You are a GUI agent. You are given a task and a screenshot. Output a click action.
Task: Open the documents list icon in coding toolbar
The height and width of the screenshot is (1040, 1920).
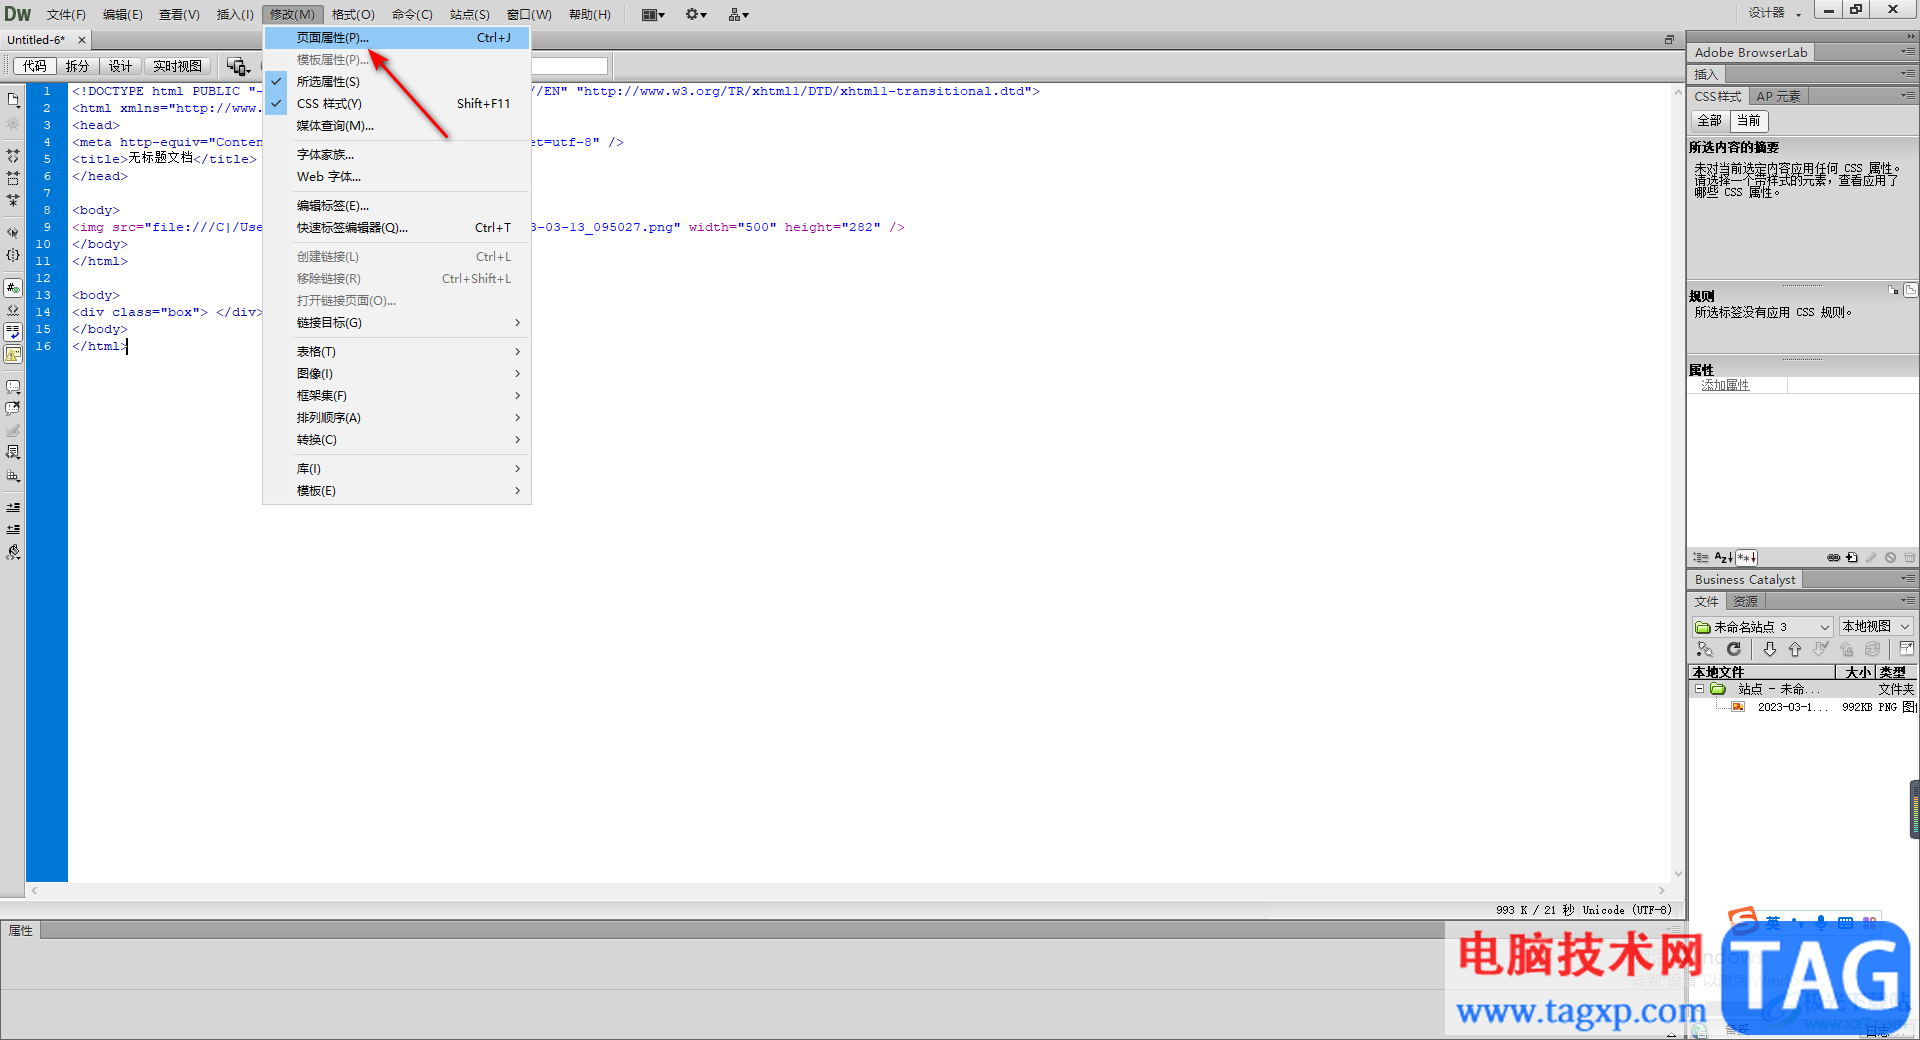tap(13, 100)
